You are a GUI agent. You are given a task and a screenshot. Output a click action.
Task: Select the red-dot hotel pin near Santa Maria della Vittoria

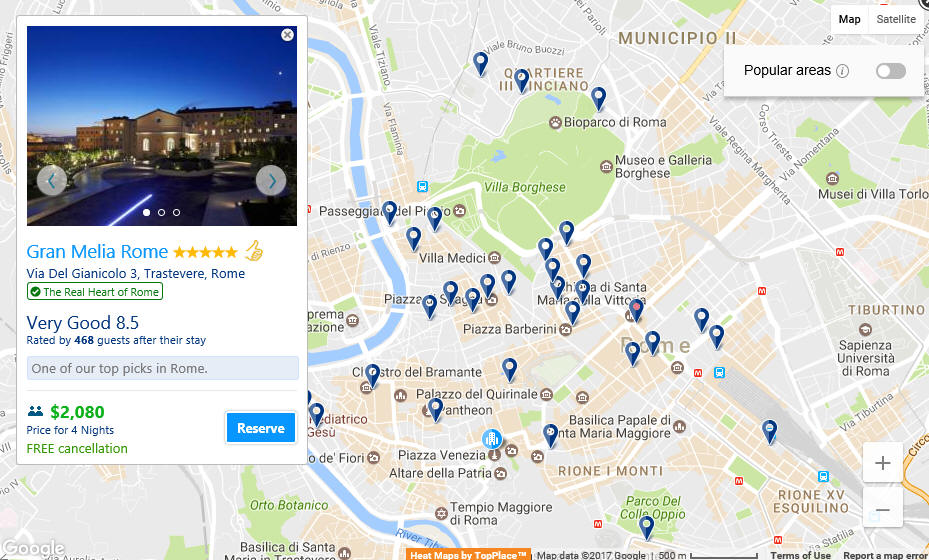(636, 309)
